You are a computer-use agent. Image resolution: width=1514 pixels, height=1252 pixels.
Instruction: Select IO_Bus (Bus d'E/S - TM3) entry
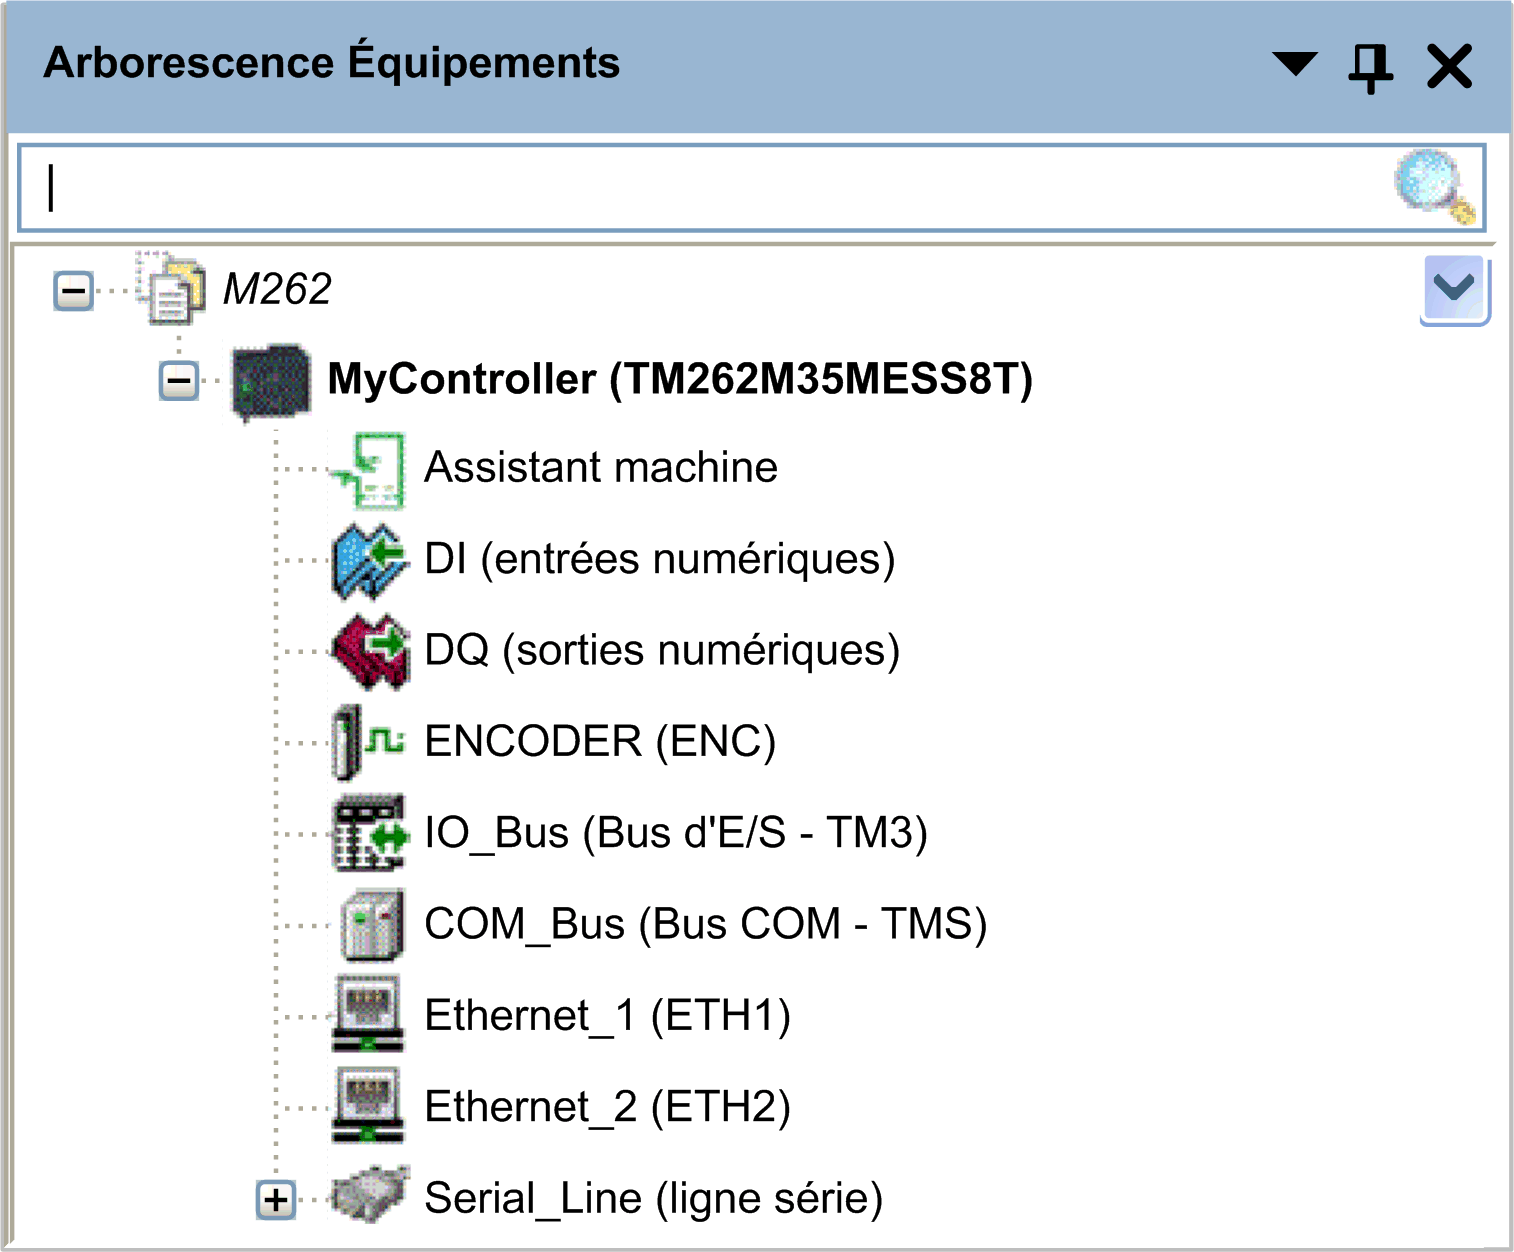coord(676,833)
